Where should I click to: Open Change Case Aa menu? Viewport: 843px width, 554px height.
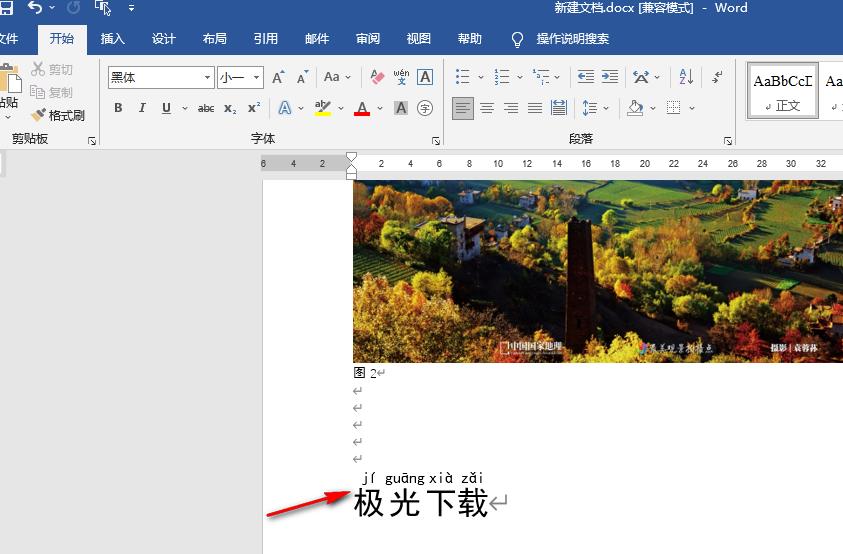(x=337, y=77)
